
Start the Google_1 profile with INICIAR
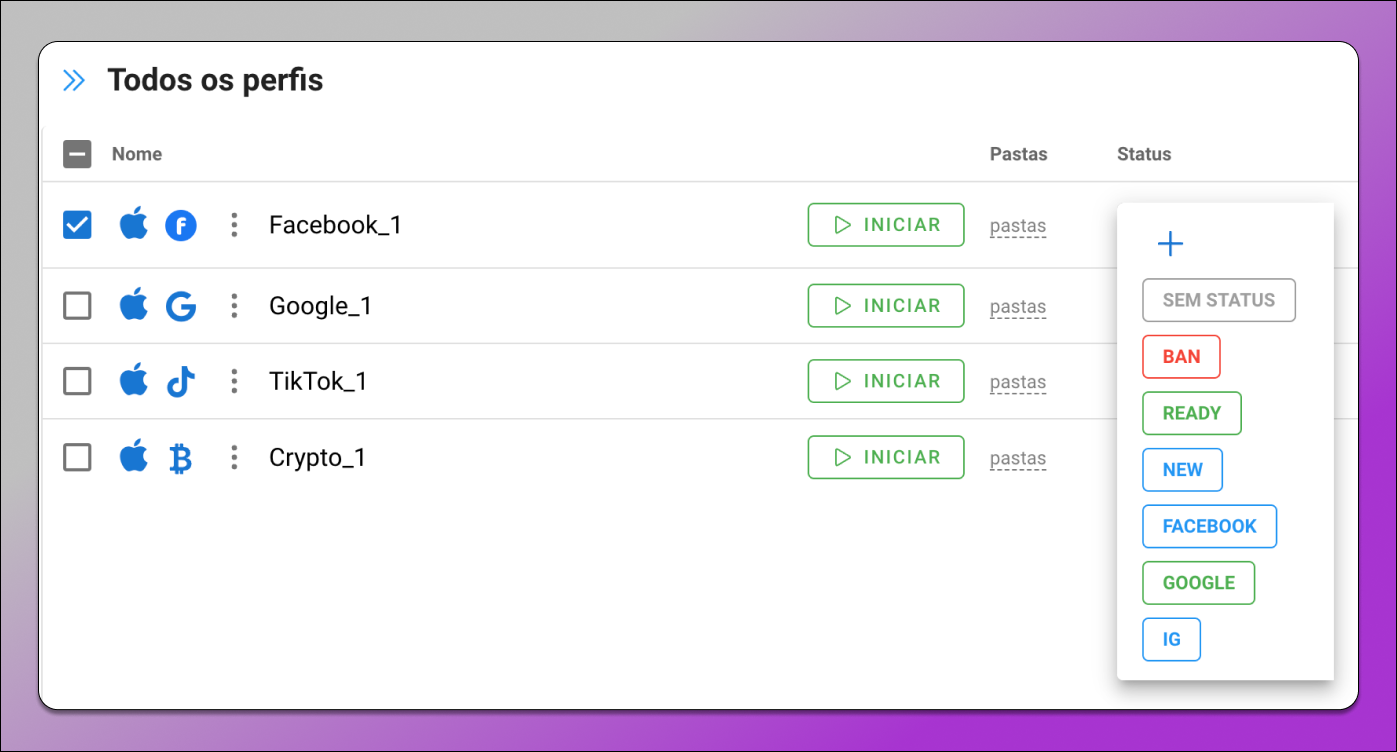[x=886, y=306]
